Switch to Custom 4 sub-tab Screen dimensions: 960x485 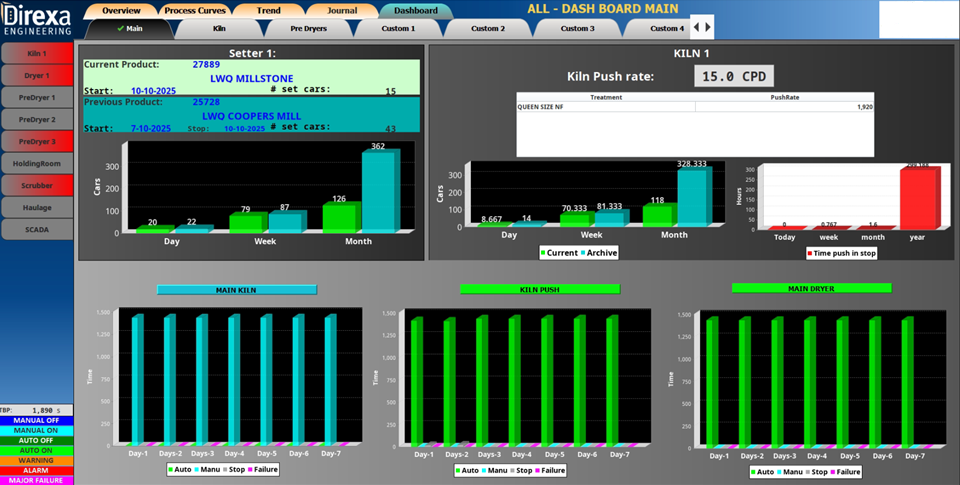661,28
